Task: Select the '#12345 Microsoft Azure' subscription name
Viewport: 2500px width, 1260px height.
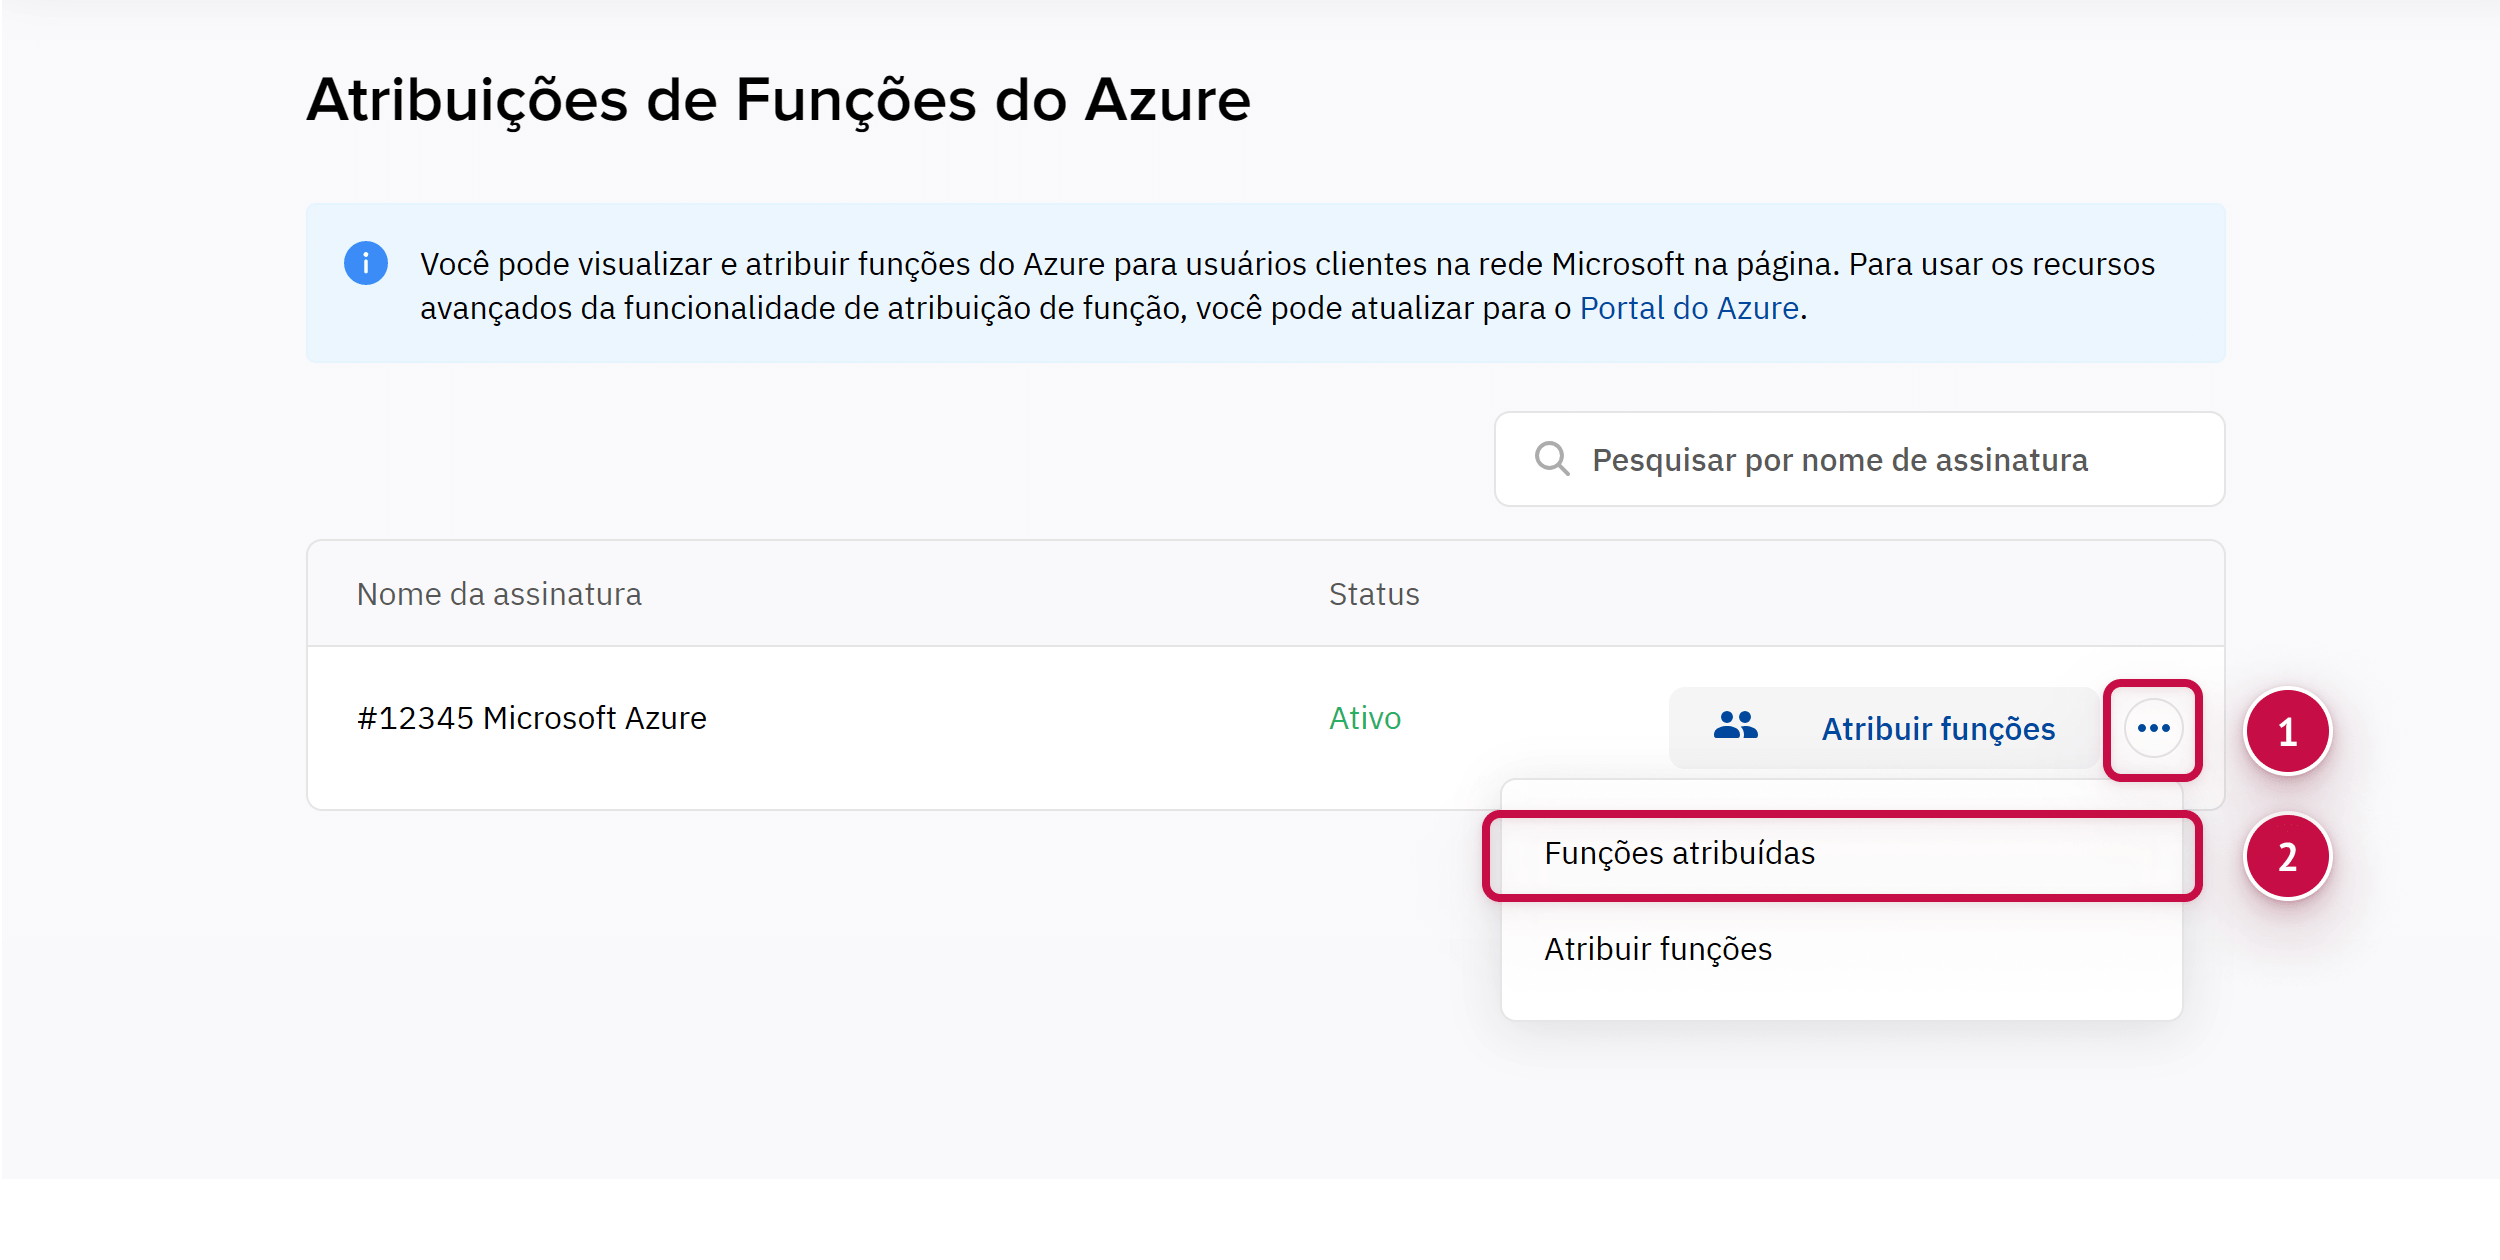Action: (x=532, y=719)
